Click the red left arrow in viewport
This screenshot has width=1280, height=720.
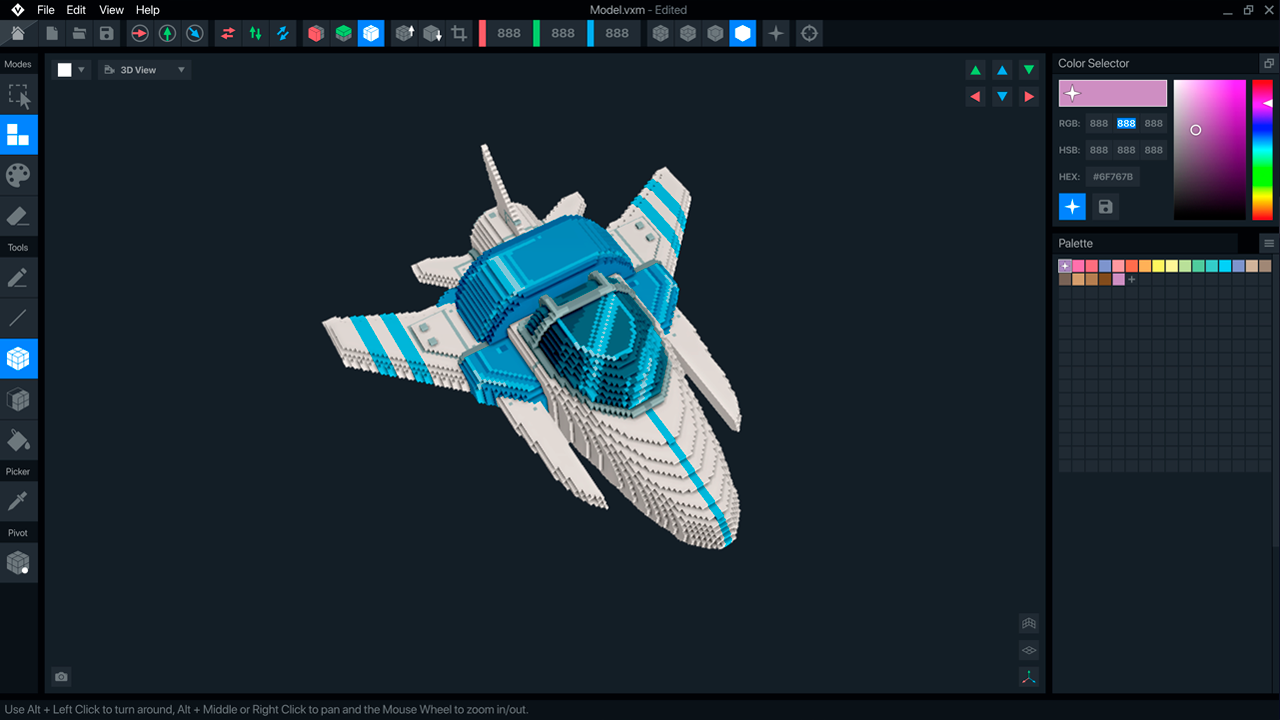point(975,97)
